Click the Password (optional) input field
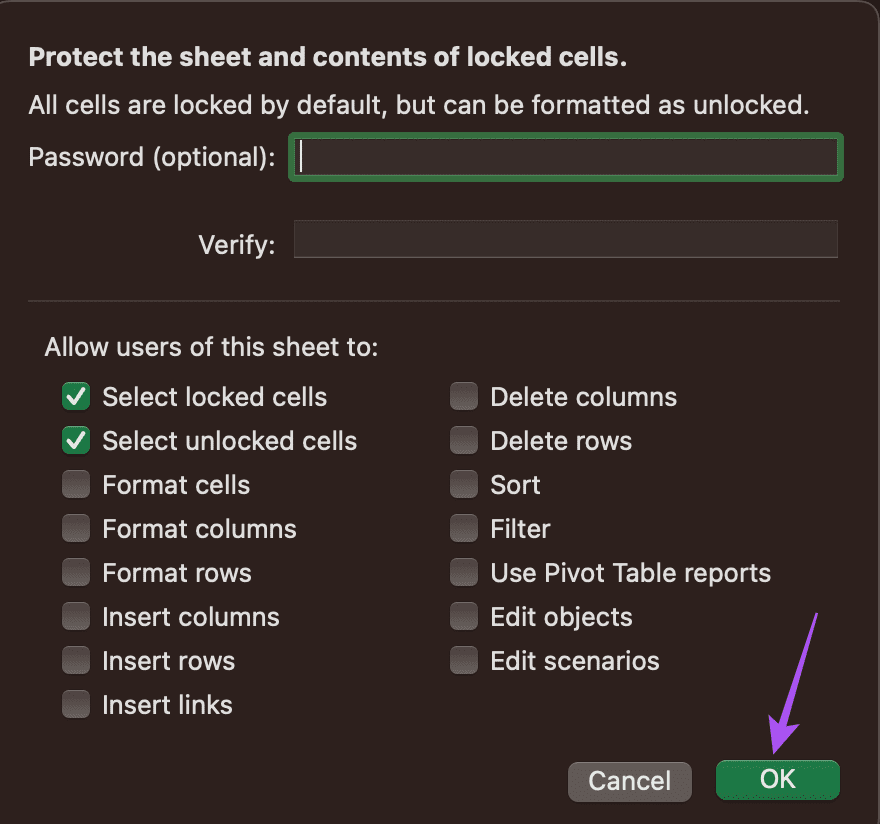The width and height of the screenshot is (880, 824). click(x=566, y=157)
